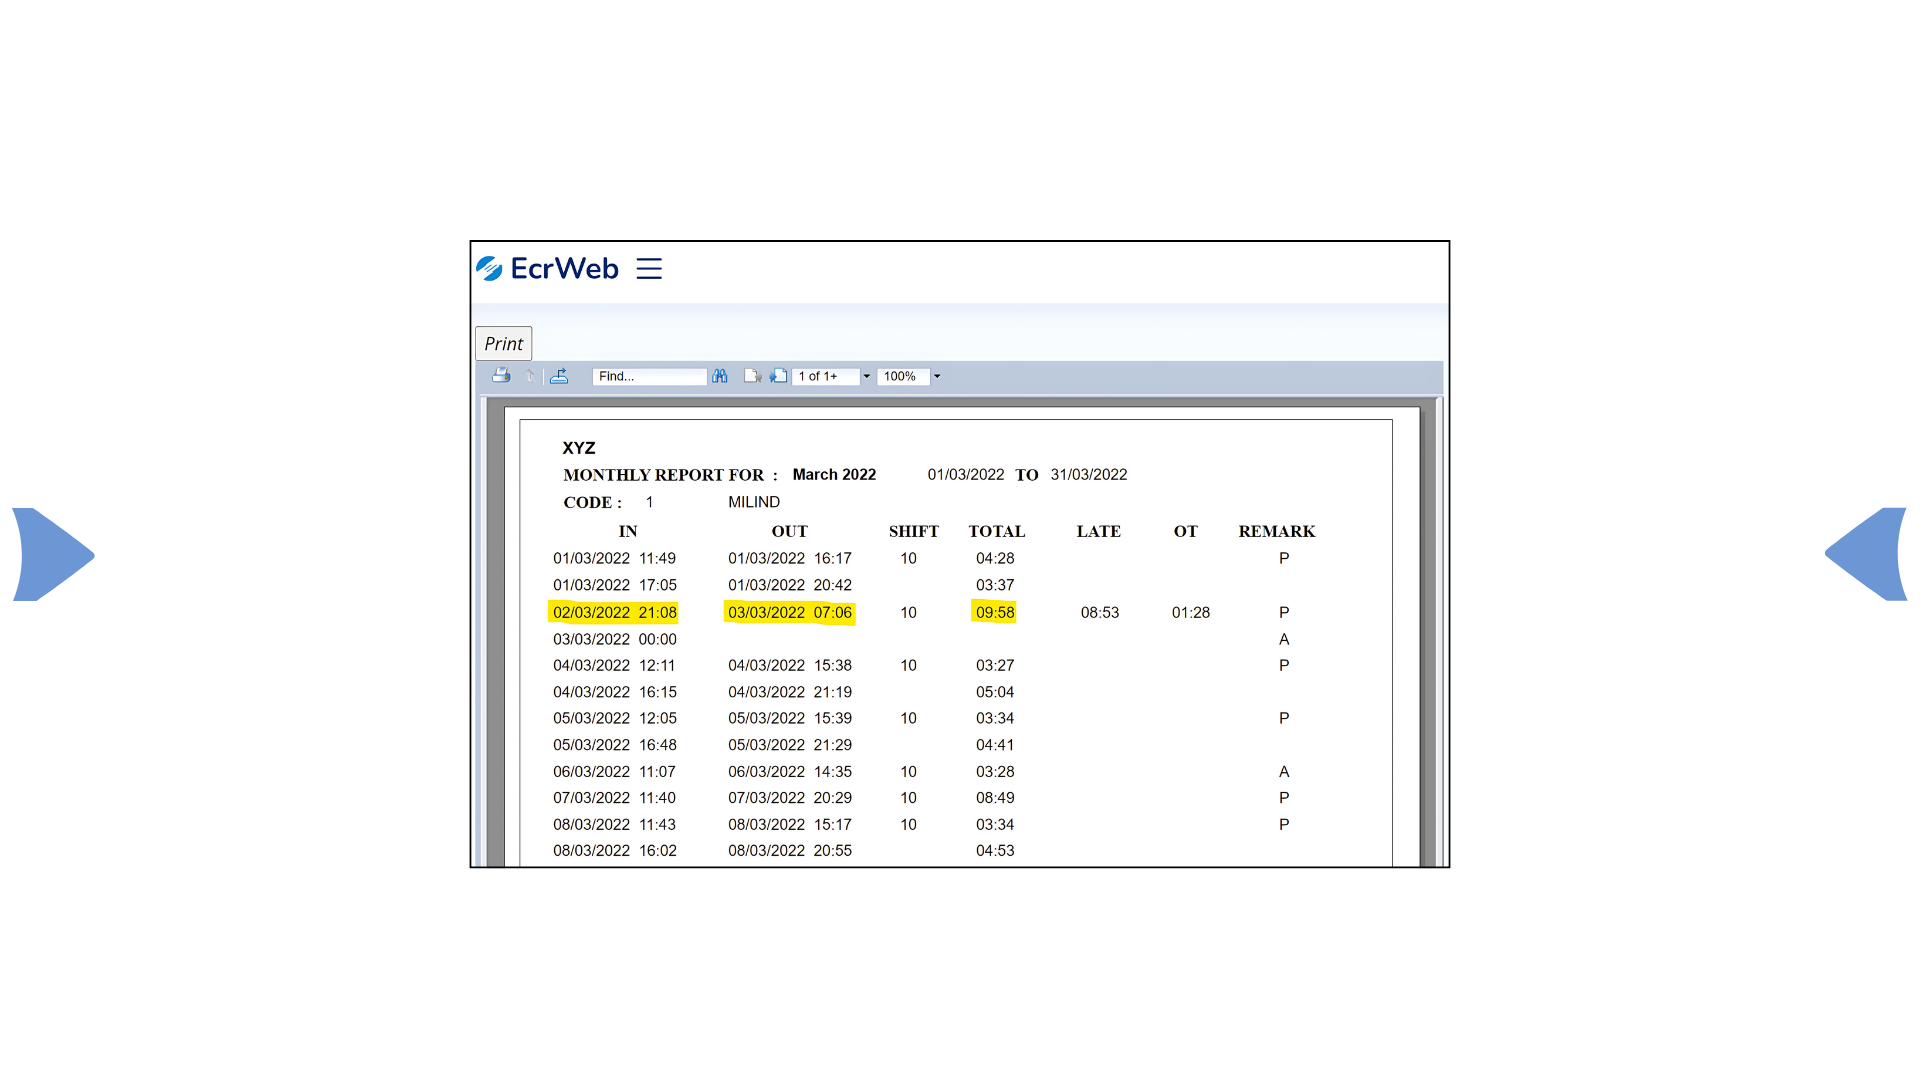Click highlighted OUT time 03/03/2022 07:06
Image resolution: width=1920 pixels, height=1080 pixels.
click(x=789, y=612)
